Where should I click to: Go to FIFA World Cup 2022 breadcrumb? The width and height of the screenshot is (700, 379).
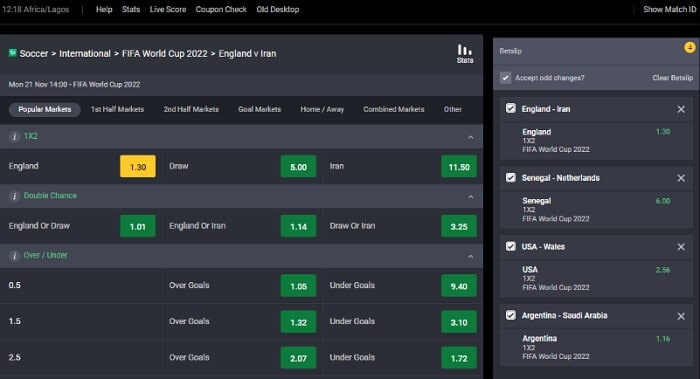pos(165,54)
